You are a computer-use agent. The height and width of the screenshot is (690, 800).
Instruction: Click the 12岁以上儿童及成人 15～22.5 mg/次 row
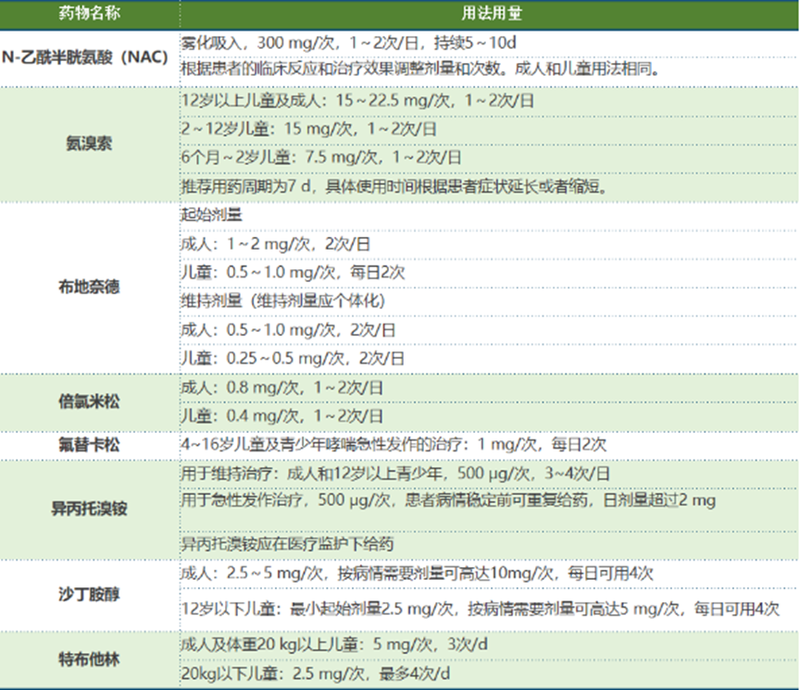point(358,102)
